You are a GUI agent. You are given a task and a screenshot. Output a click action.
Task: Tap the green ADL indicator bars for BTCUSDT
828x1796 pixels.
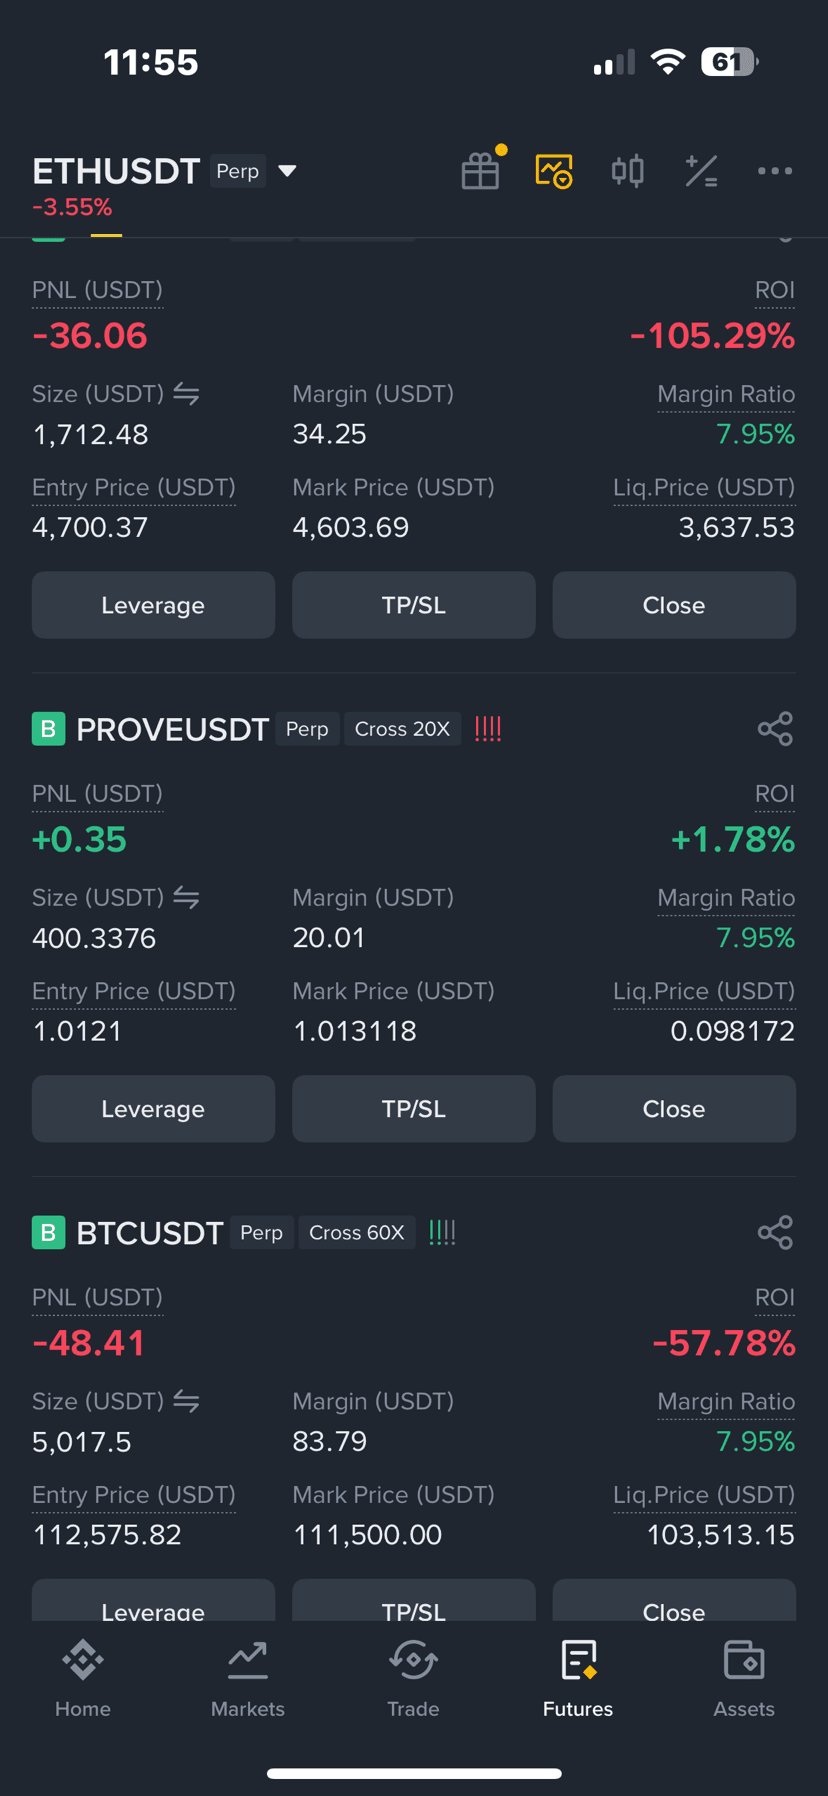pos(442,1233)
